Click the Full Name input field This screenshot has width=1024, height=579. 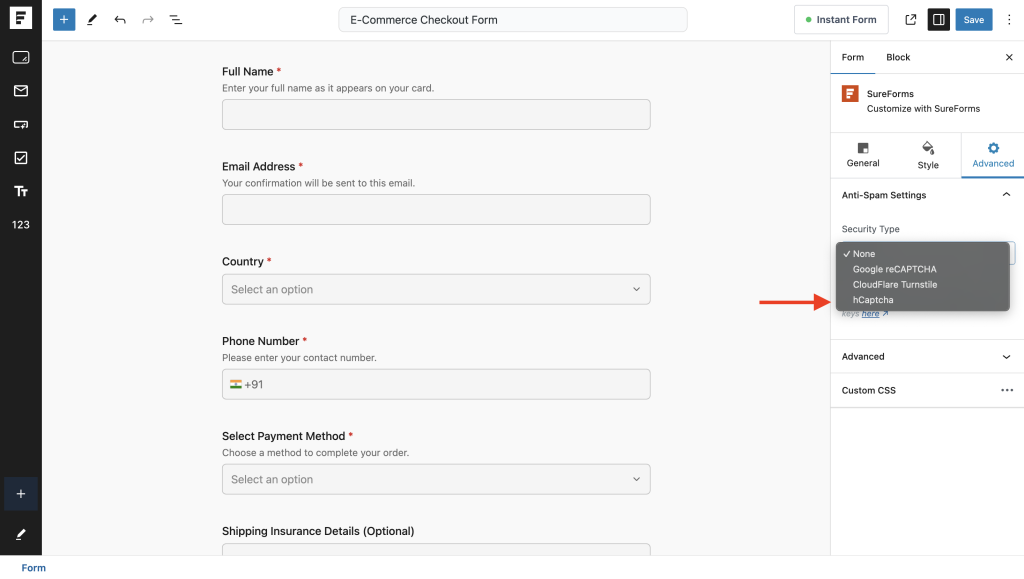click(x=436, y=114)
